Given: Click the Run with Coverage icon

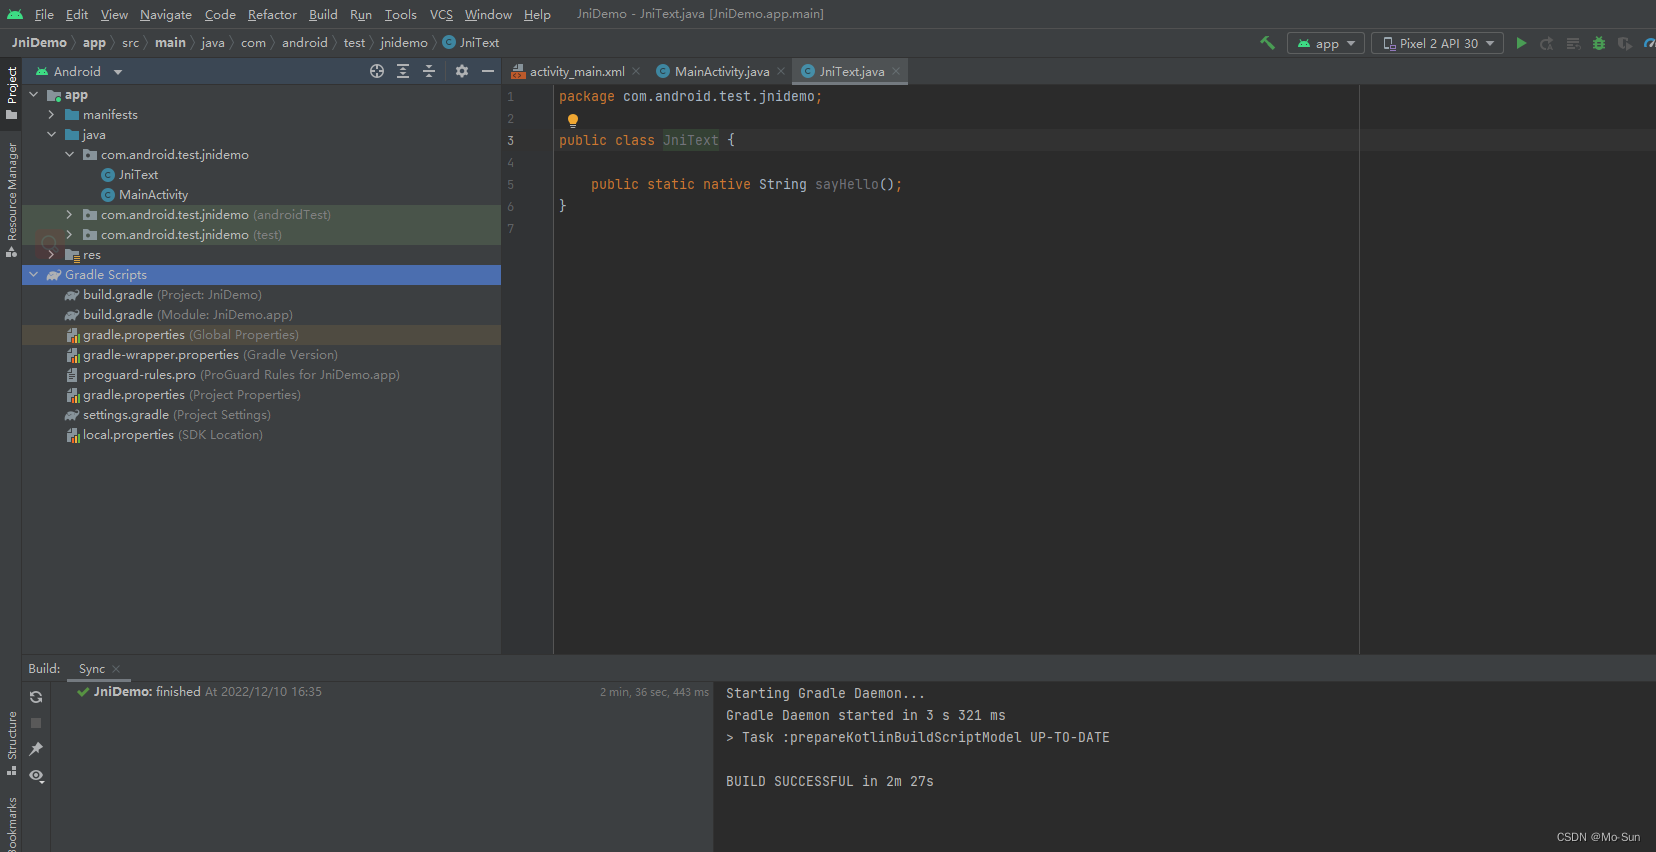Looking at the screenshot, I should tap(1625, 43).
